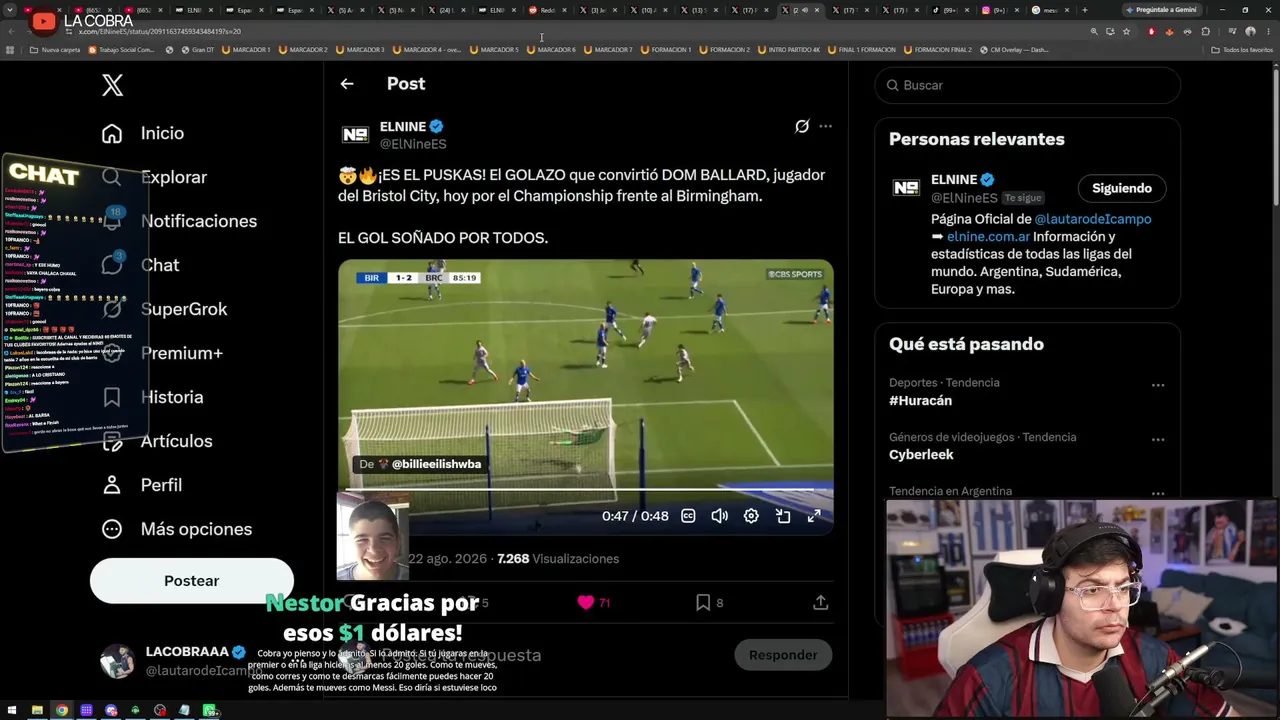Open Premium+ in the sidebar
The width and height of the screenshot is (1280, 720).
tap(181, 353)
